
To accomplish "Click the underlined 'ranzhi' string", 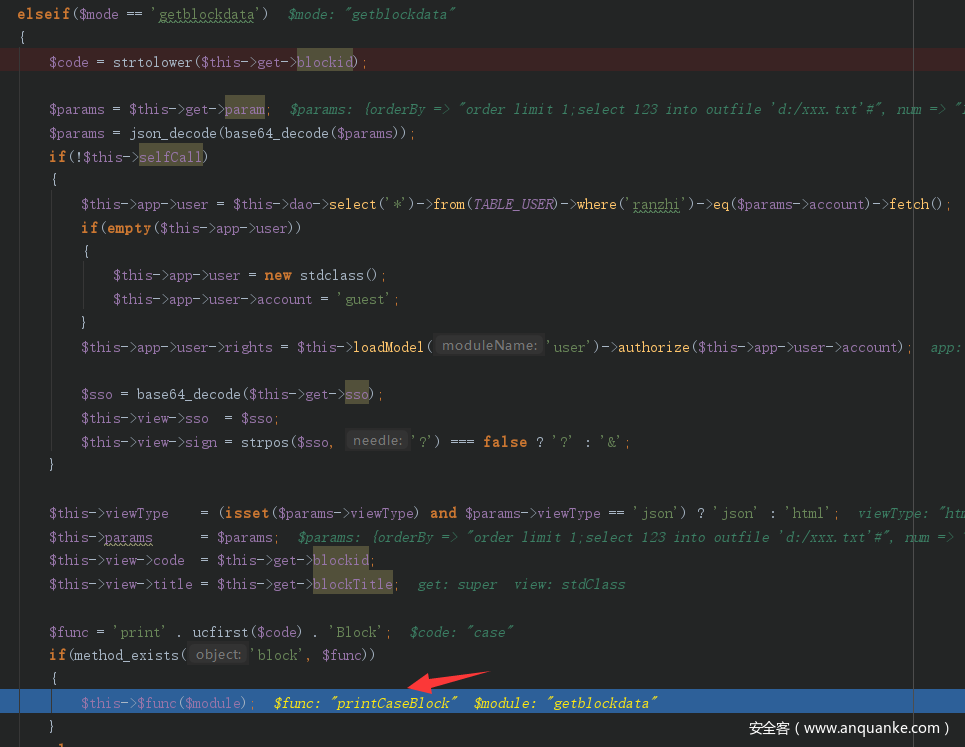I will [x=656, y=204].
